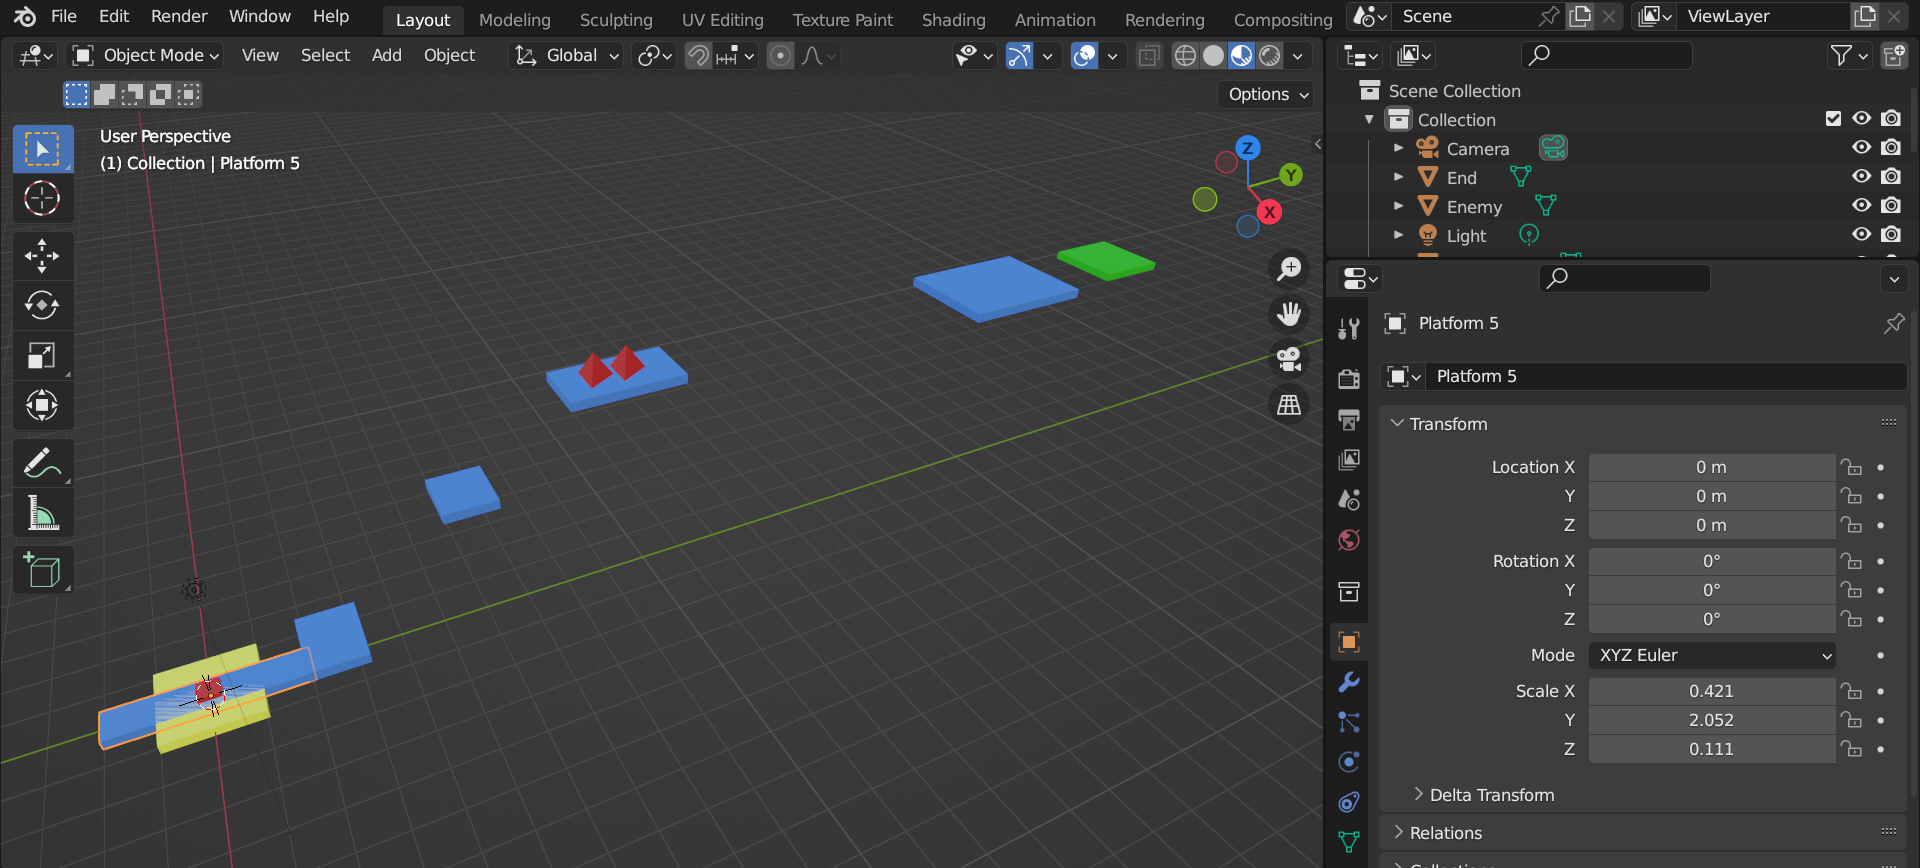
Task: Open the Render menu
Action: click(x=179, y=17)
